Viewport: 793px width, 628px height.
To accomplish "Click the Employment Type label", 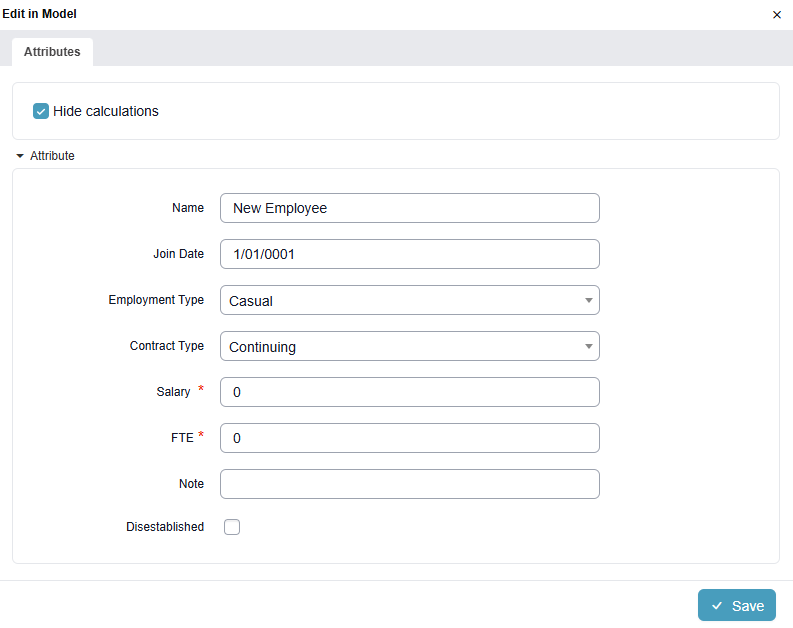I will [156, 300].
